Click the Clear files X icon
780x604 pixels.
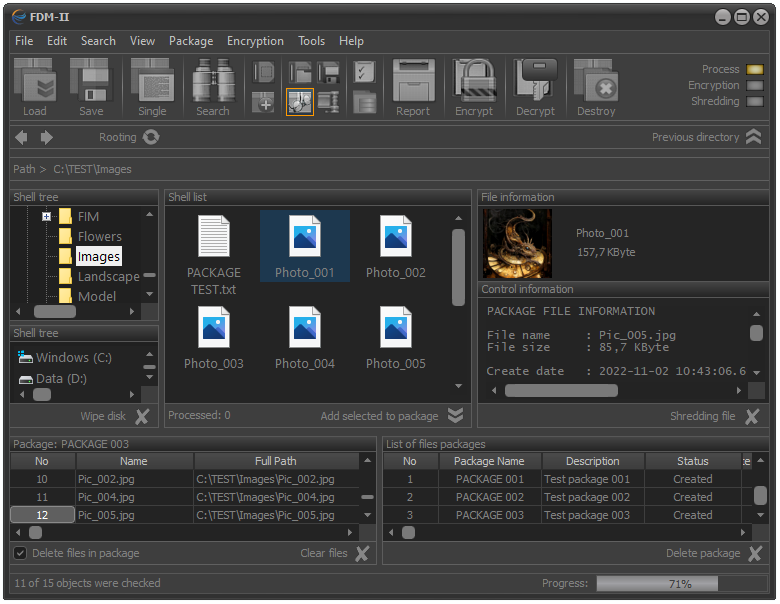tap(362, 553)
